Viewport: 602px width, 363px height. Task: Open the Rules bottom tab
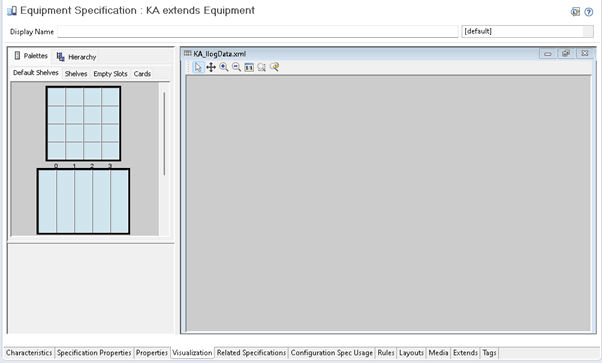pos(386,353)
